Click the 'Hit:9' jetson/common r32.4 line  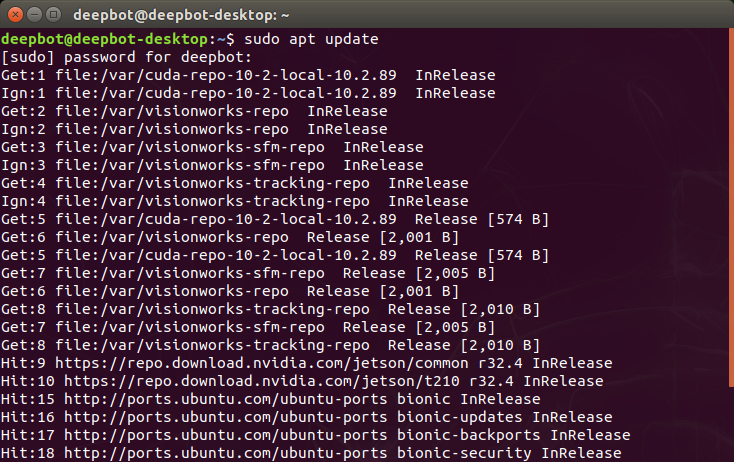[x=307, y=363]
